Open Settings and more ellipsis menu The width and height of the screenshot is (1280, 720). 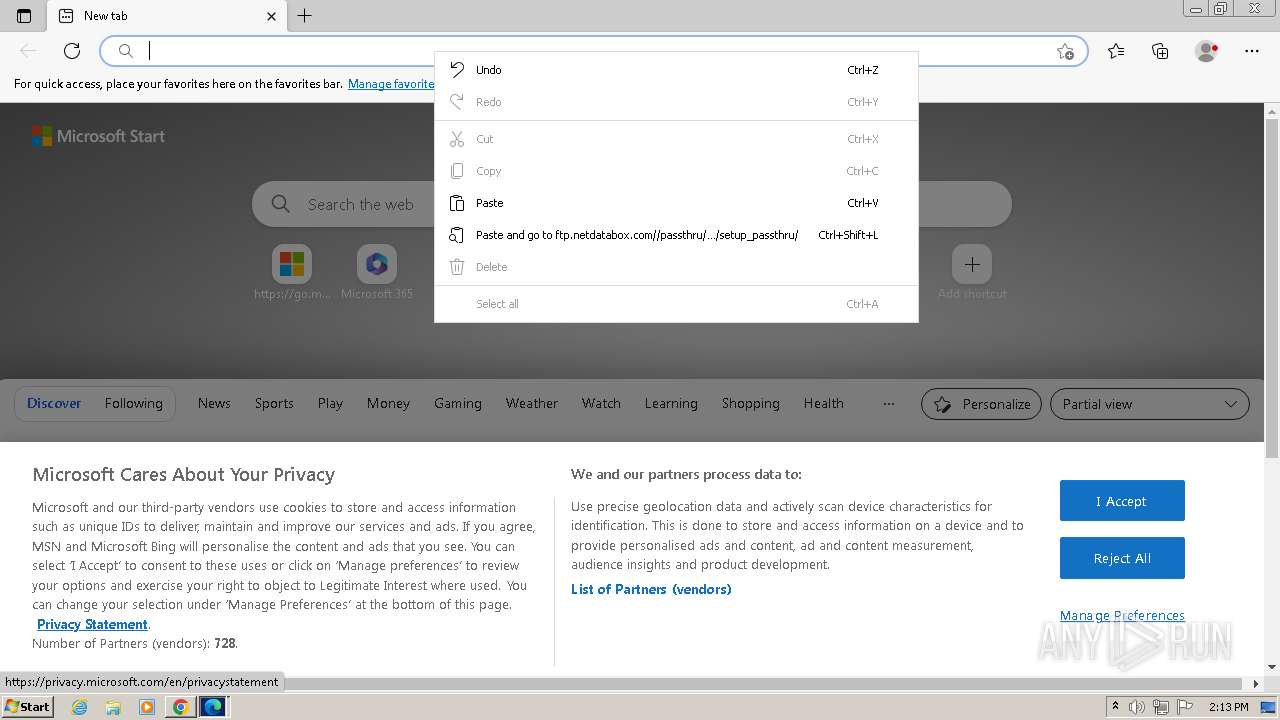pos(1252,51)
